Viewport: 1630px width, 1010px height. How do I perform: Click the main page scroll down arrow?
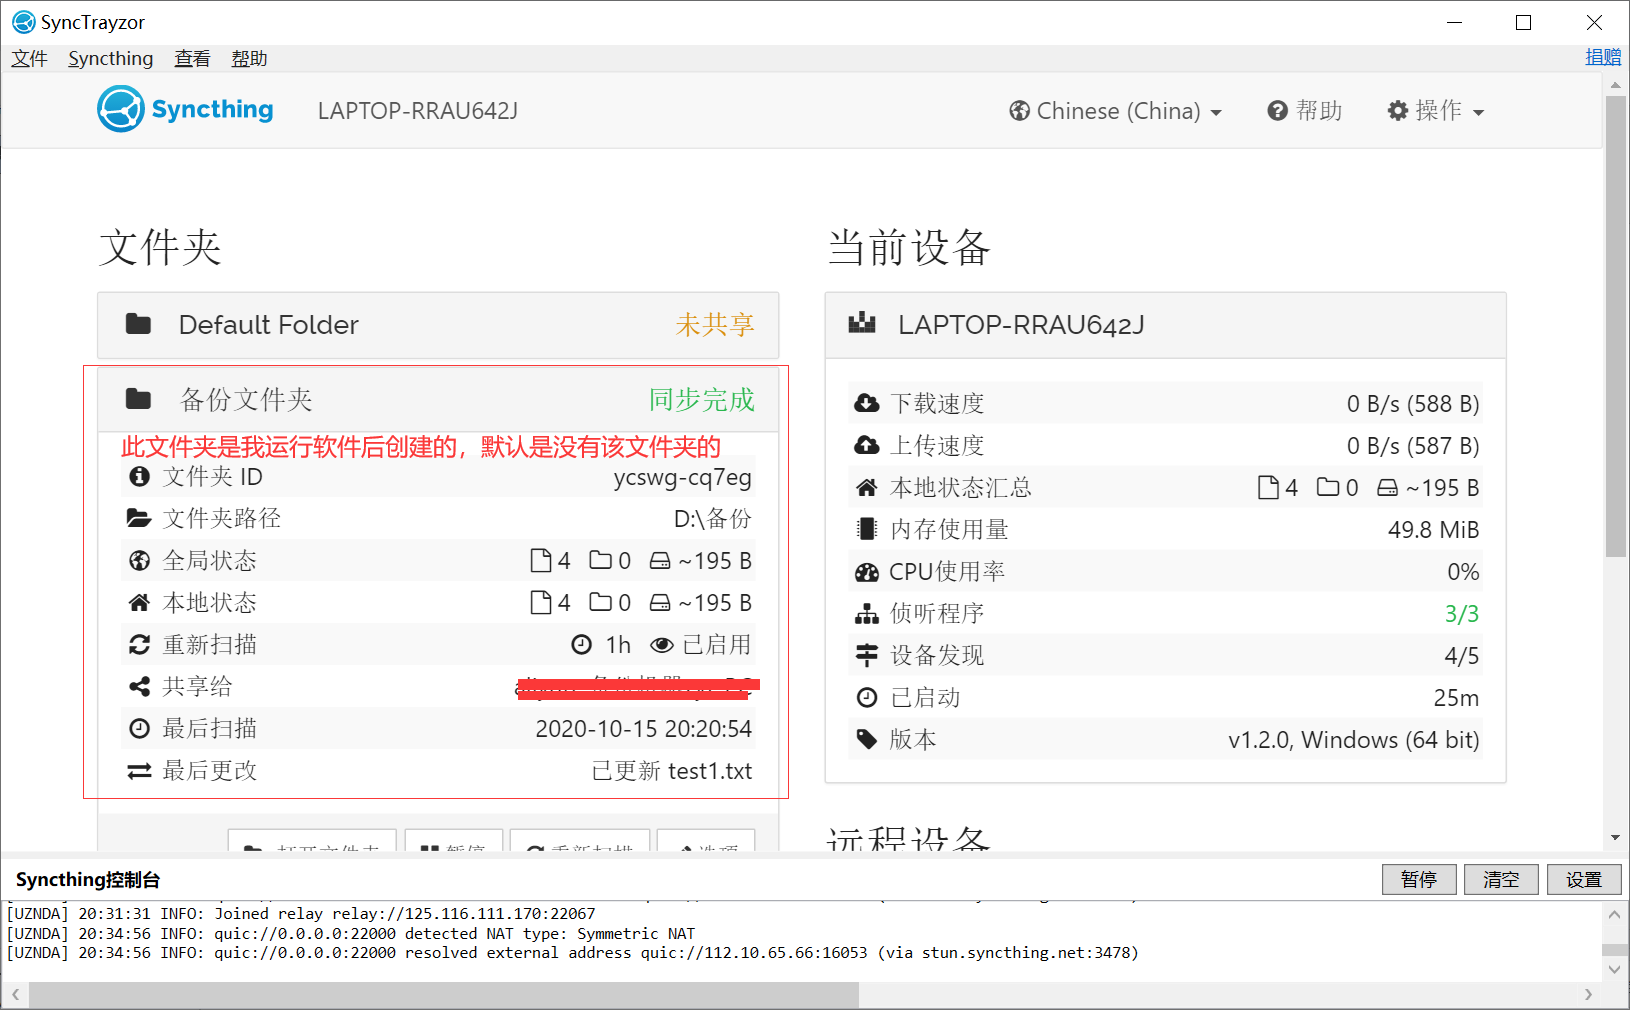point(1616,838)
